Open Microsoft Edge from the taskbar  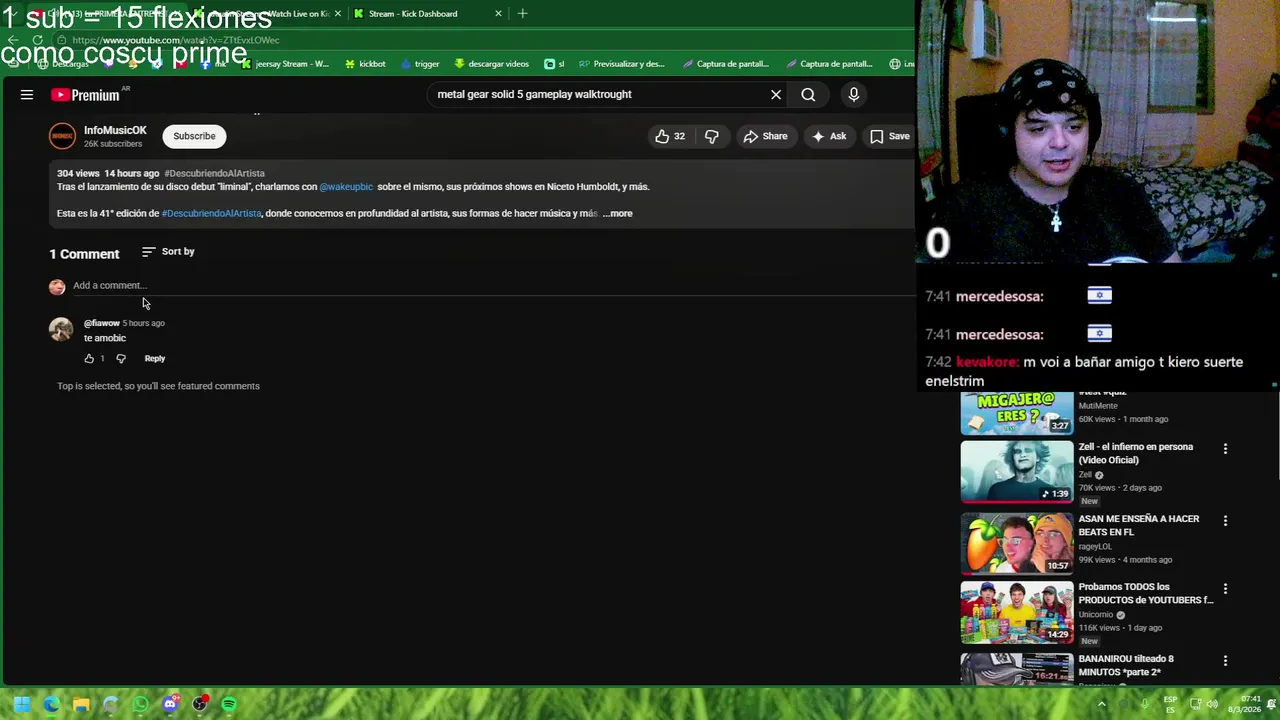[x=52, y=705]
